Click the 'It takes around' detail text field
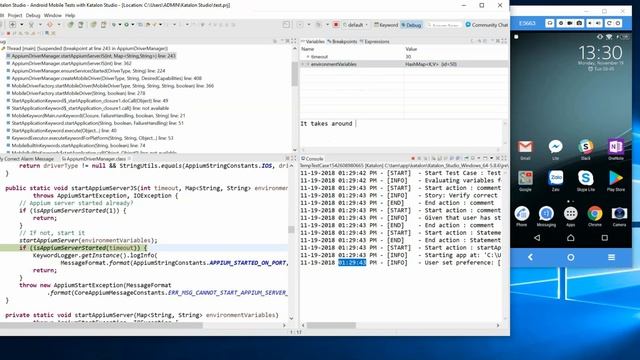 400,133
